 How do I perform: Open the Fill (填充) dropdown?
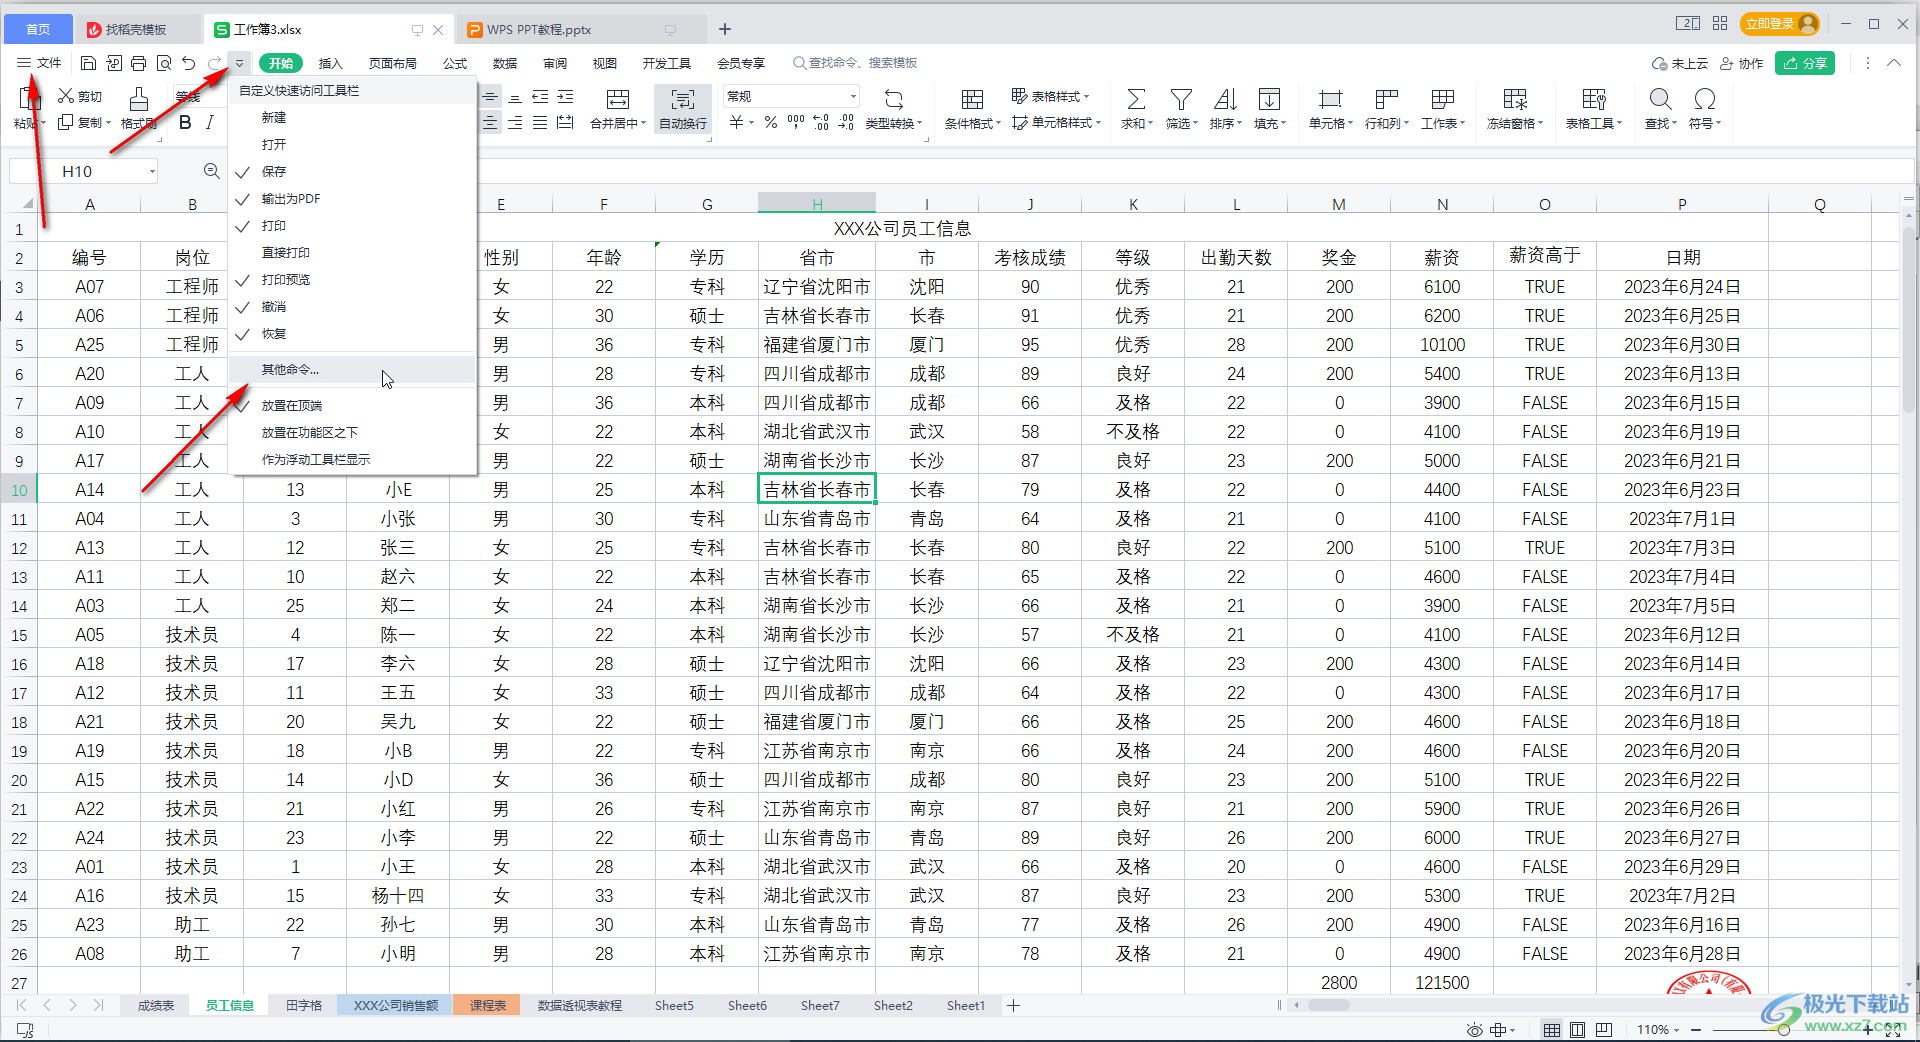[1269, 108]
